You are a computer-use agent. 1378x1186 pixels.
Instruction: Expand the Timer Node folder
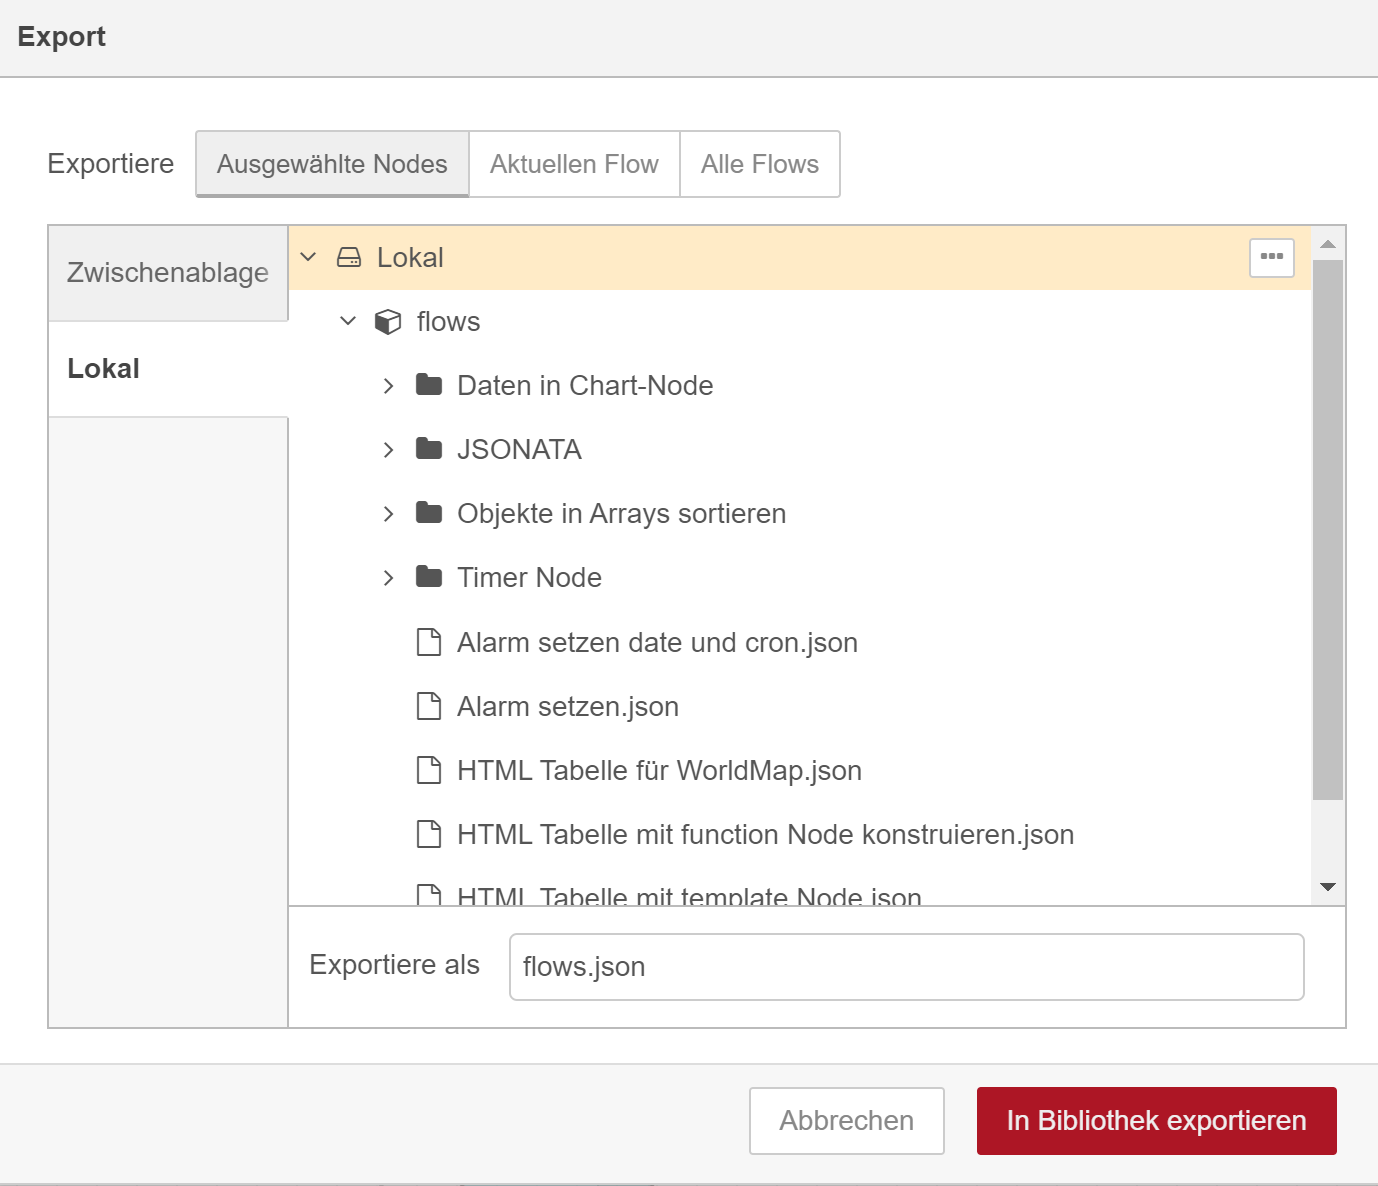click(x=388, y=578)
